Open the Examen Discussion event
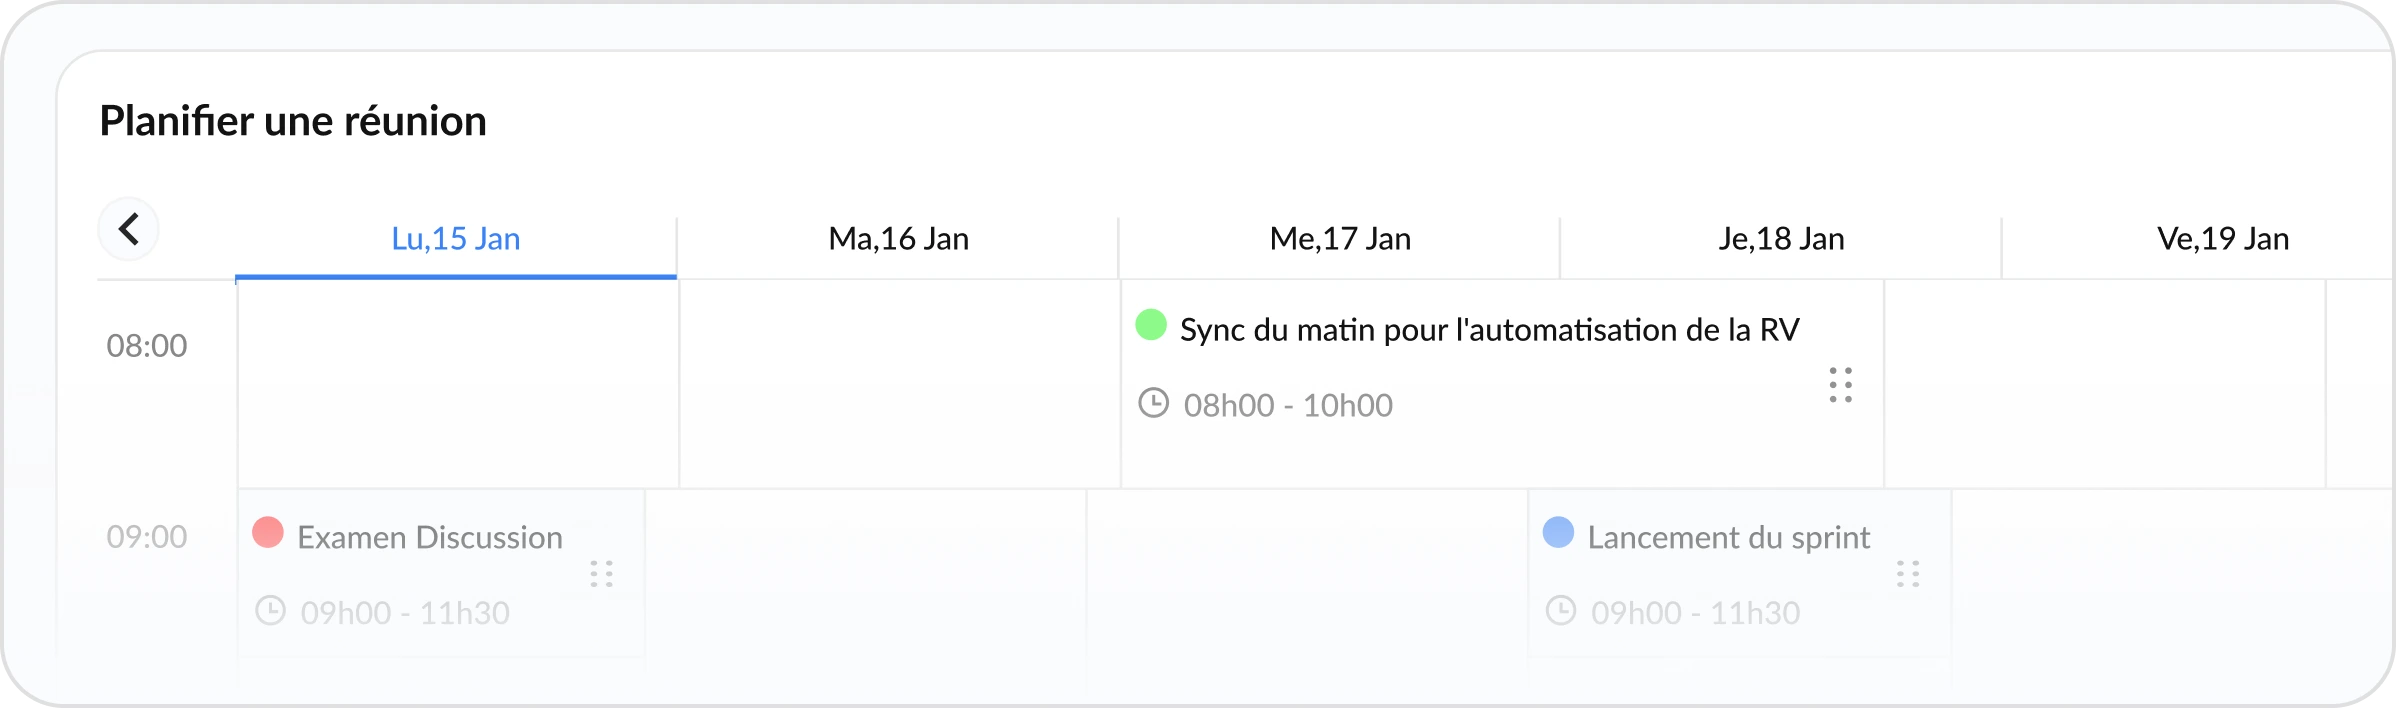 (430, 538)
